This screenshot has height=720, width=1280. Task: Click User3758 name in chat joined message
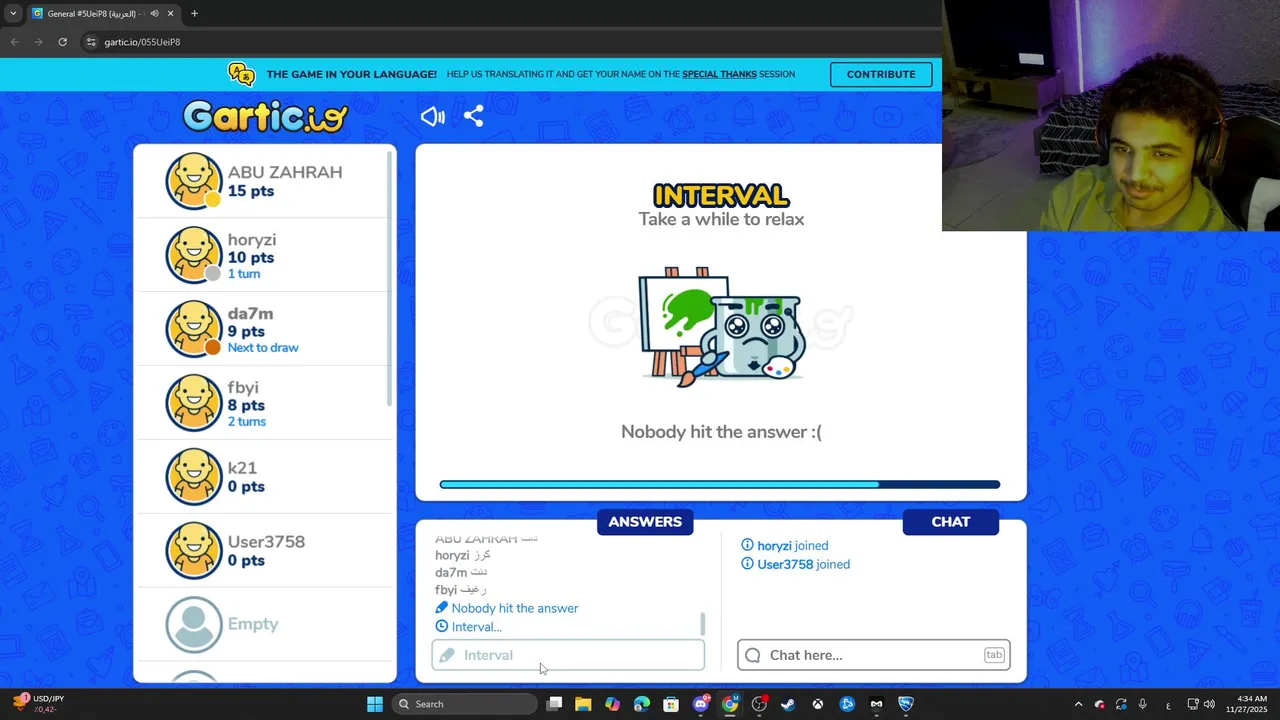click(785, 564)
